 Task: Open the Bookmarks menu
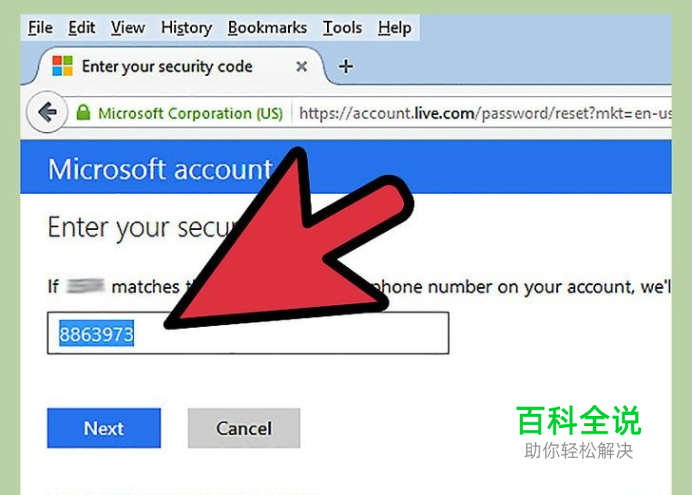(x=267, y=28)
